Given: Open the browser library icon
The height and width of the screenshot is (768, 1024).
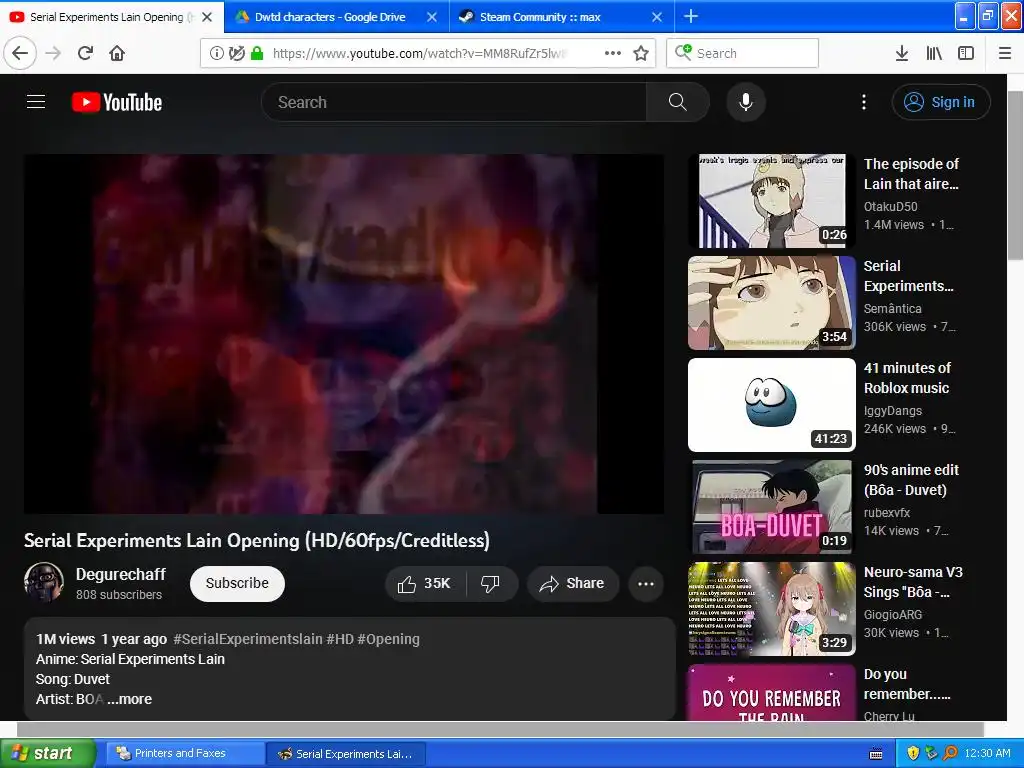Looking at the screenshot, I should tap(934, 53).
